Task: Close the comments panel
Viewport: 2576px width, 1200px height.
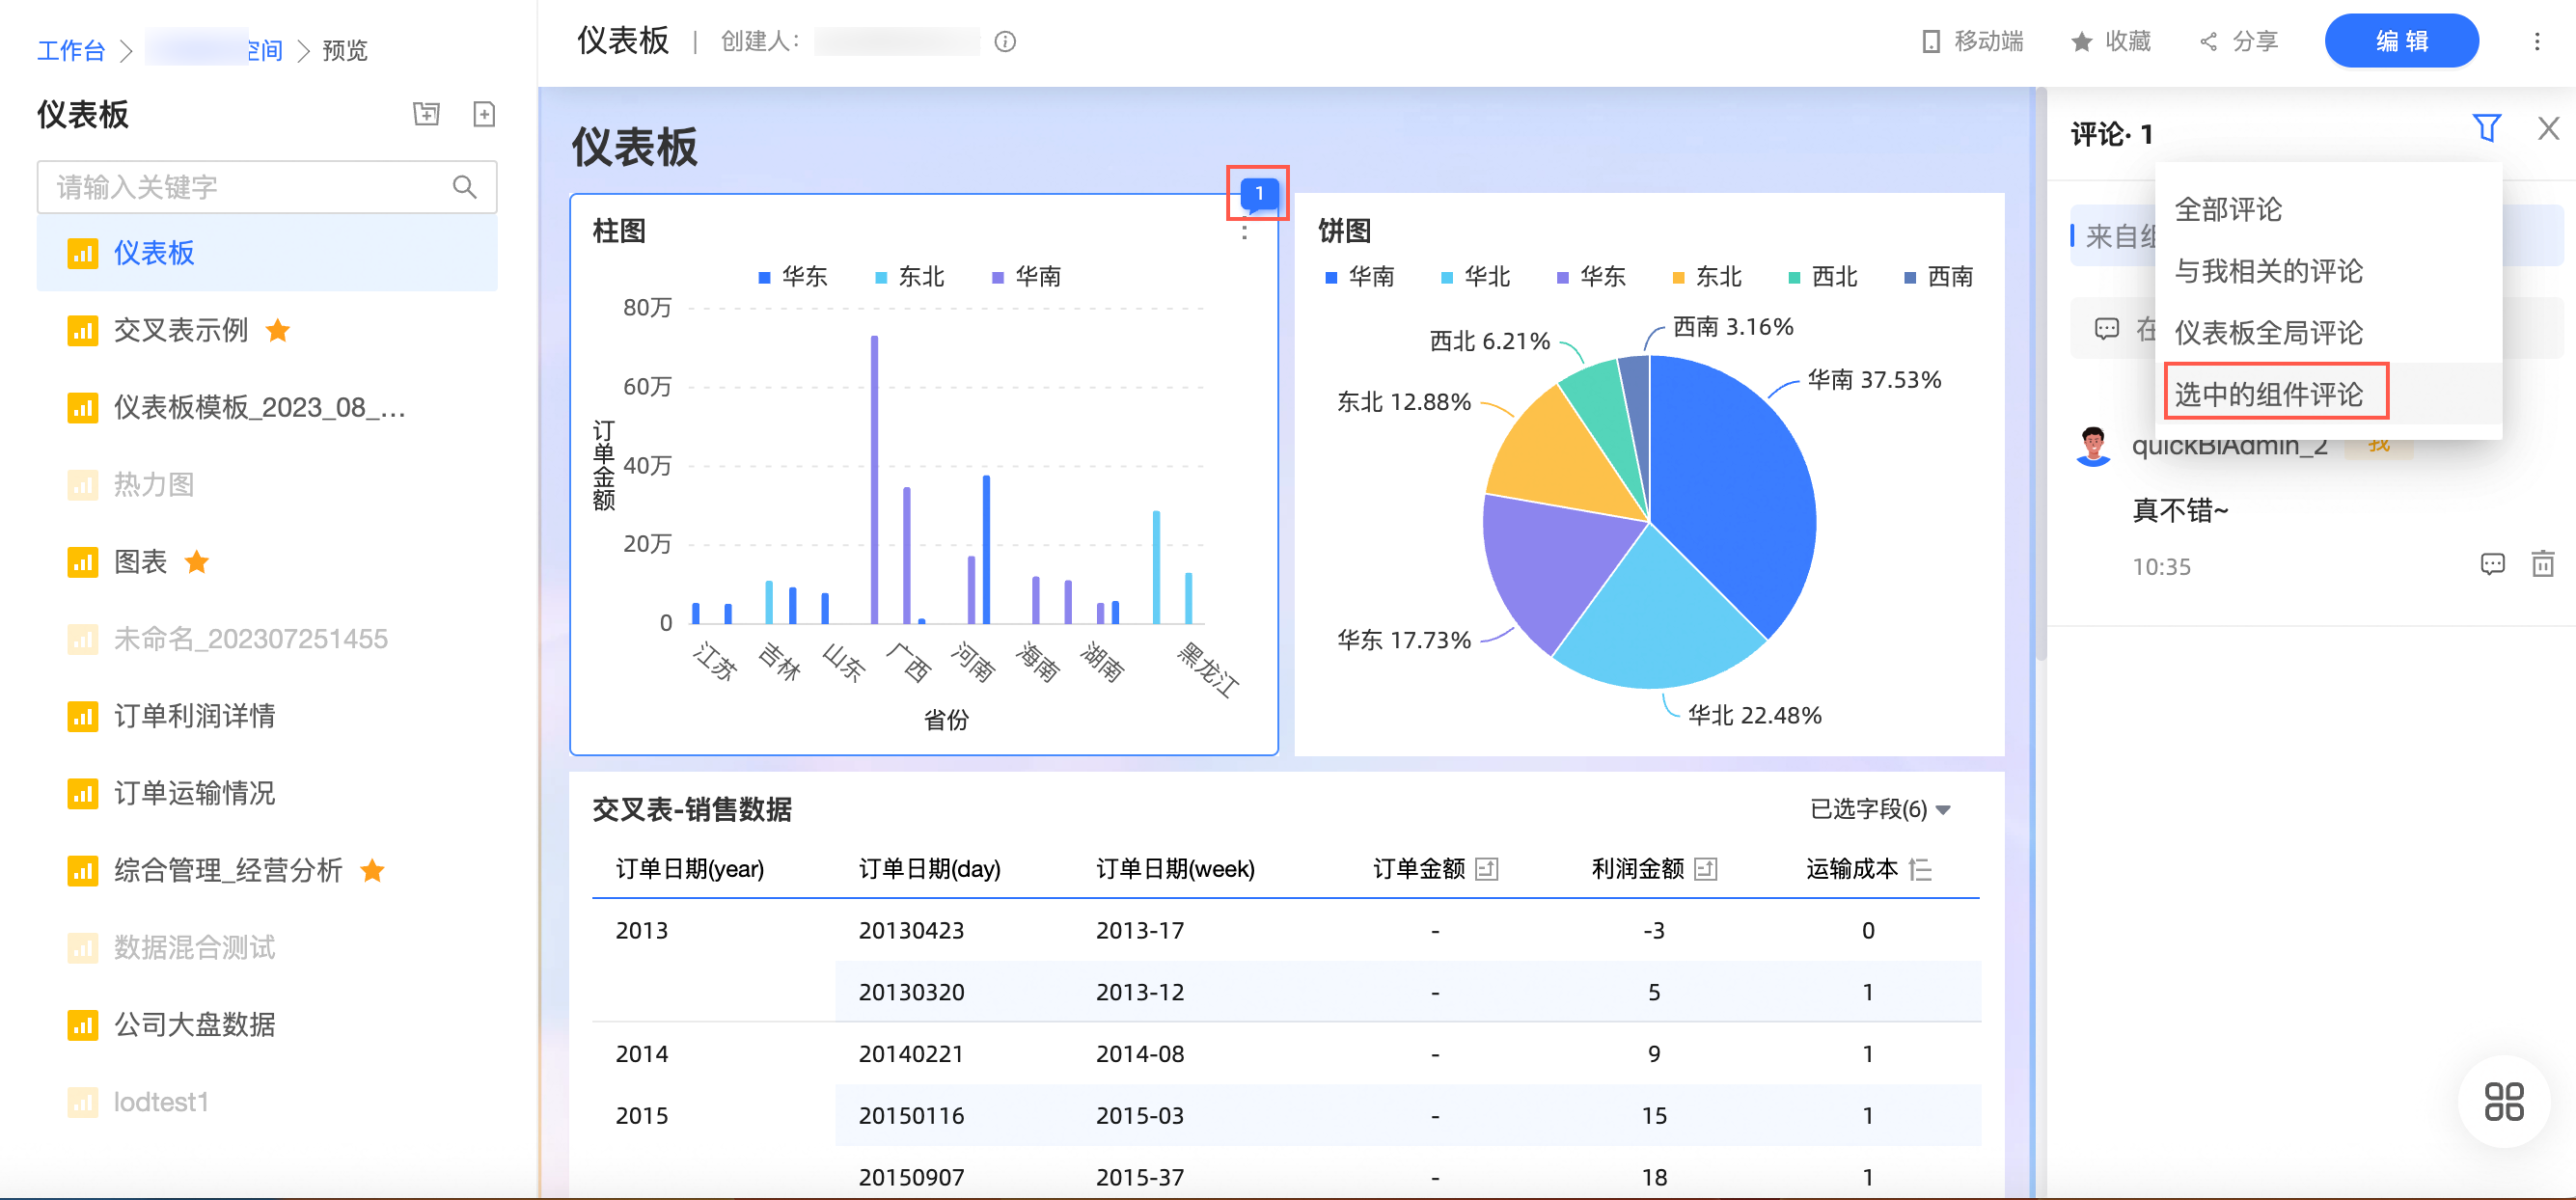Action: [x=2548, y=128]
